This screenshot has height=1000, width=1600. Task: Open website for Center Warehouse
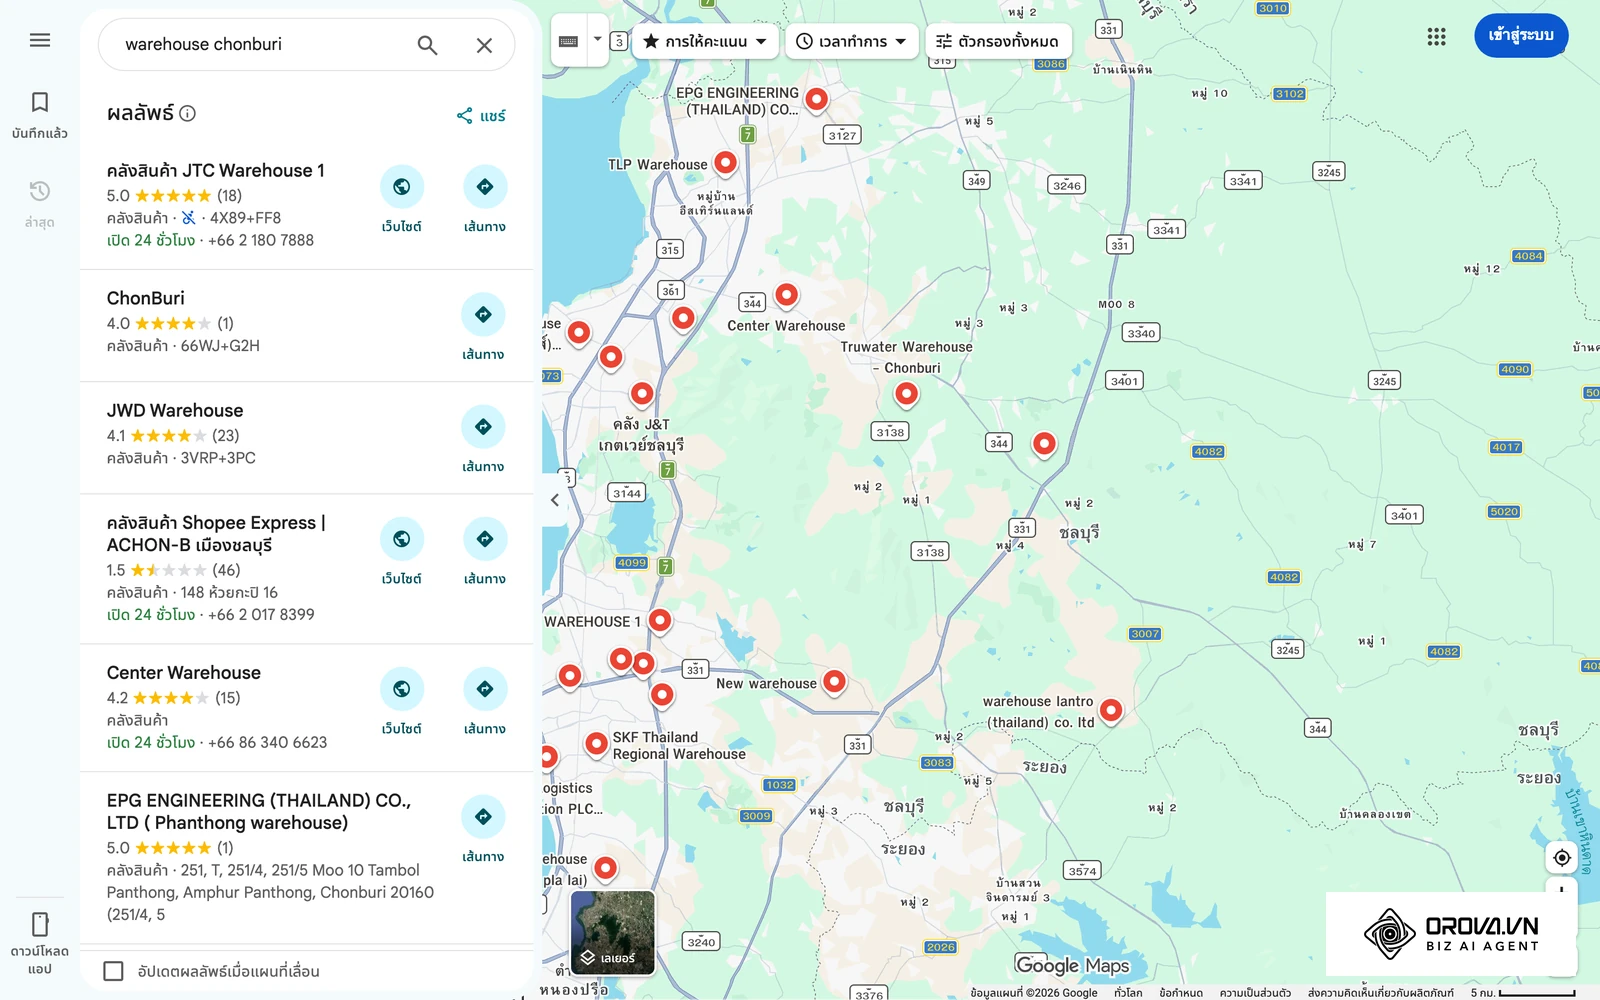tap(401, 703)
